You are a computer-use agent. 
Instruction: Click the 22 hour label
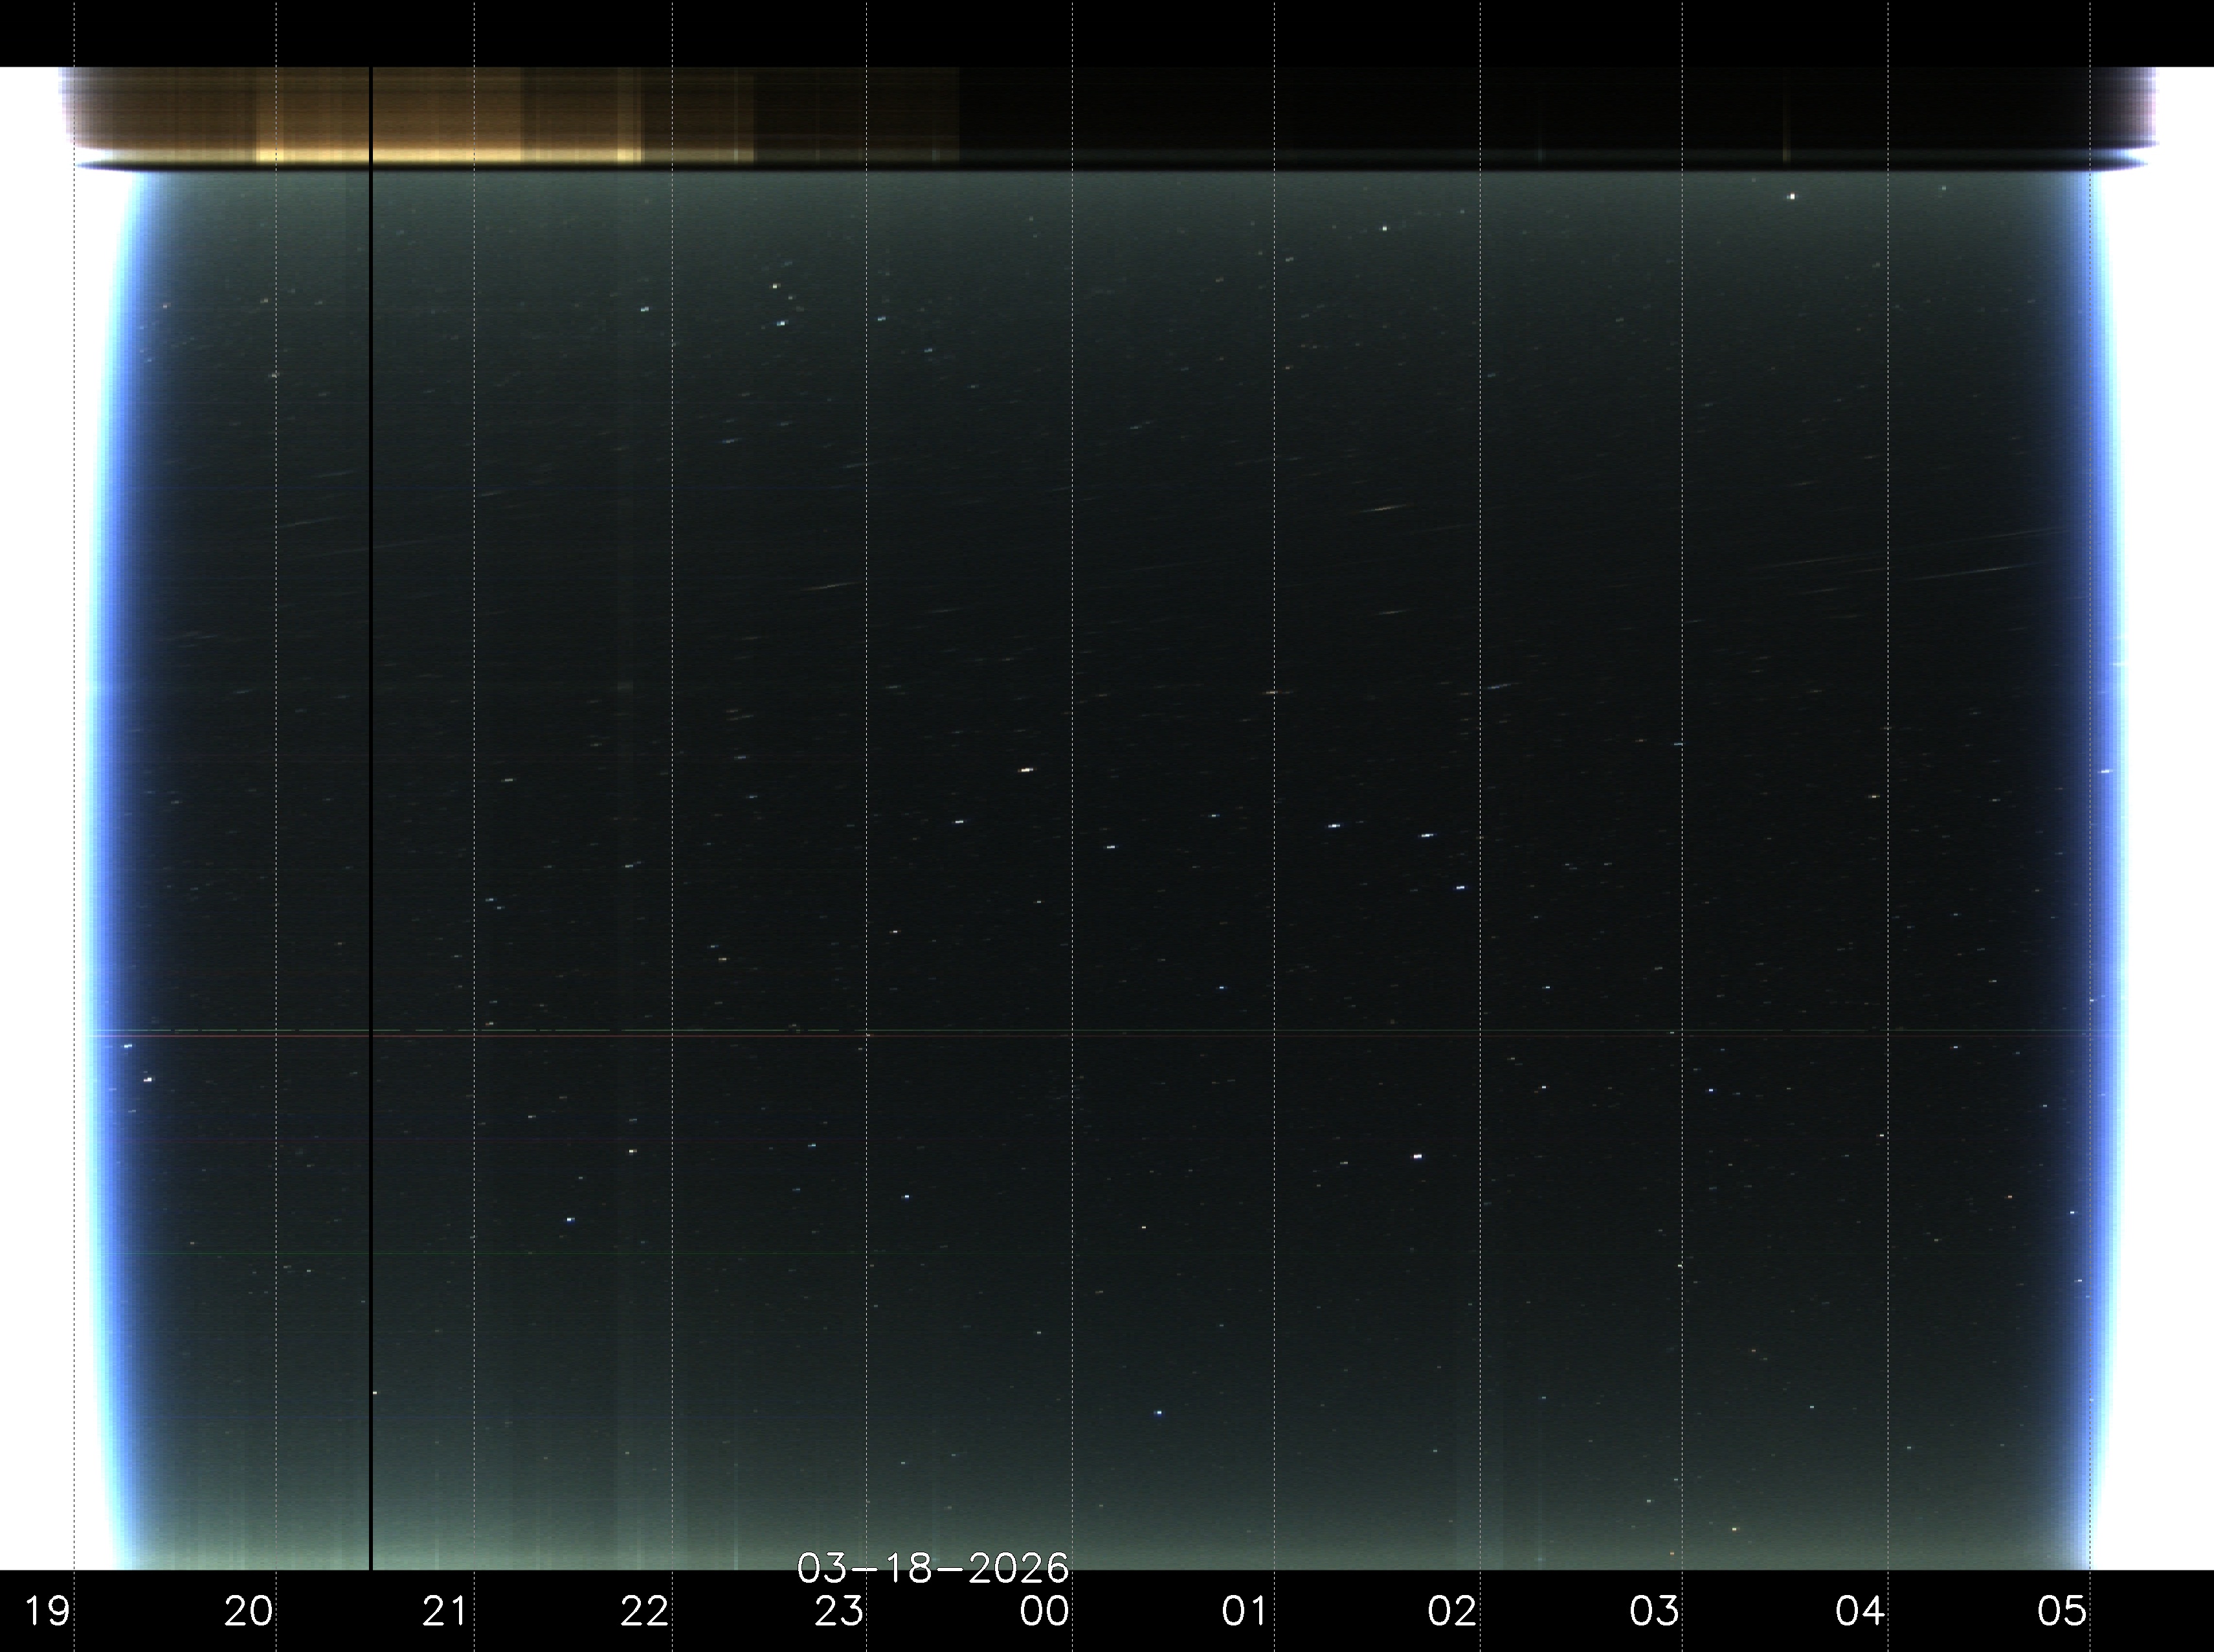[x=644, y=1611]
